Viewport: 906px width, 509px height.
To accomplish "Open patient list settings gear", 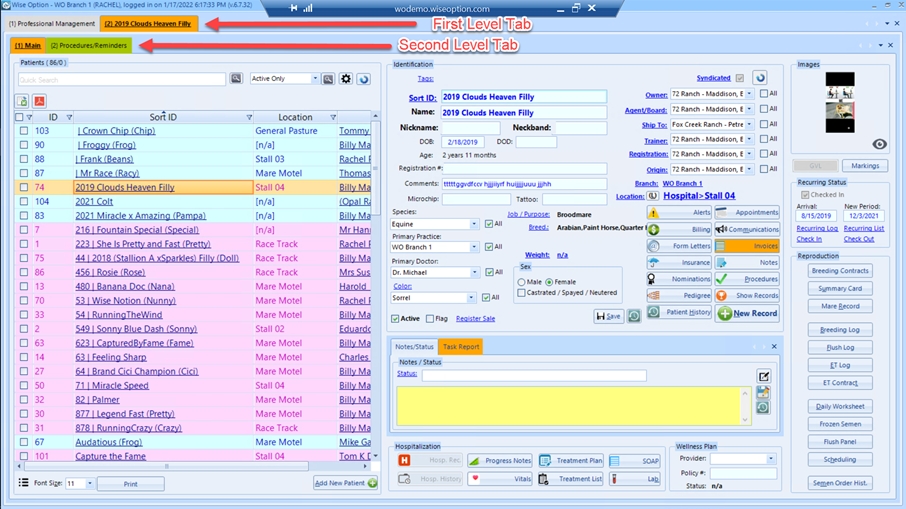I will point(346,79).
